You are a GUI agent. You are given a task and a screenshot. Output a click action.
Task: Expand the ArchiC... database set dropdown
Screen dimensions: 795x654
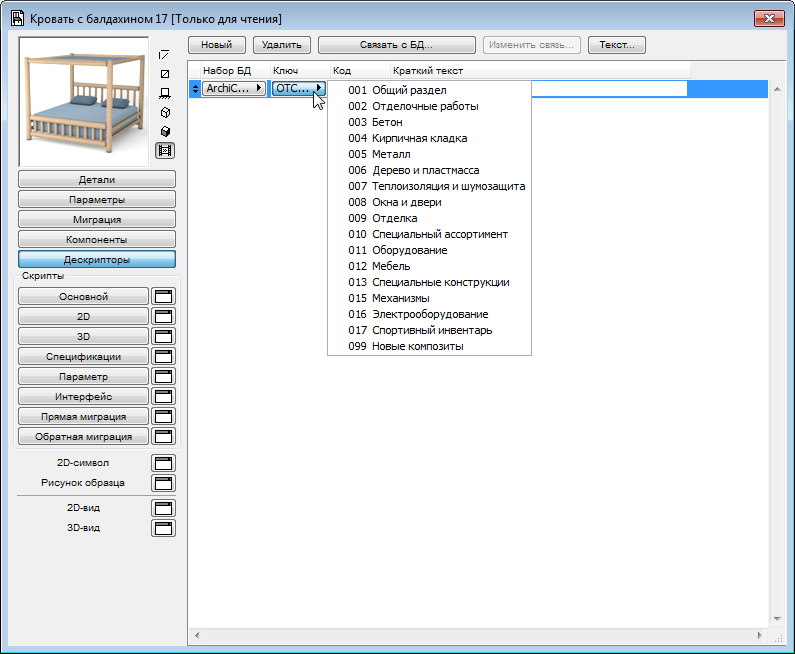click(x=234, y=88)
